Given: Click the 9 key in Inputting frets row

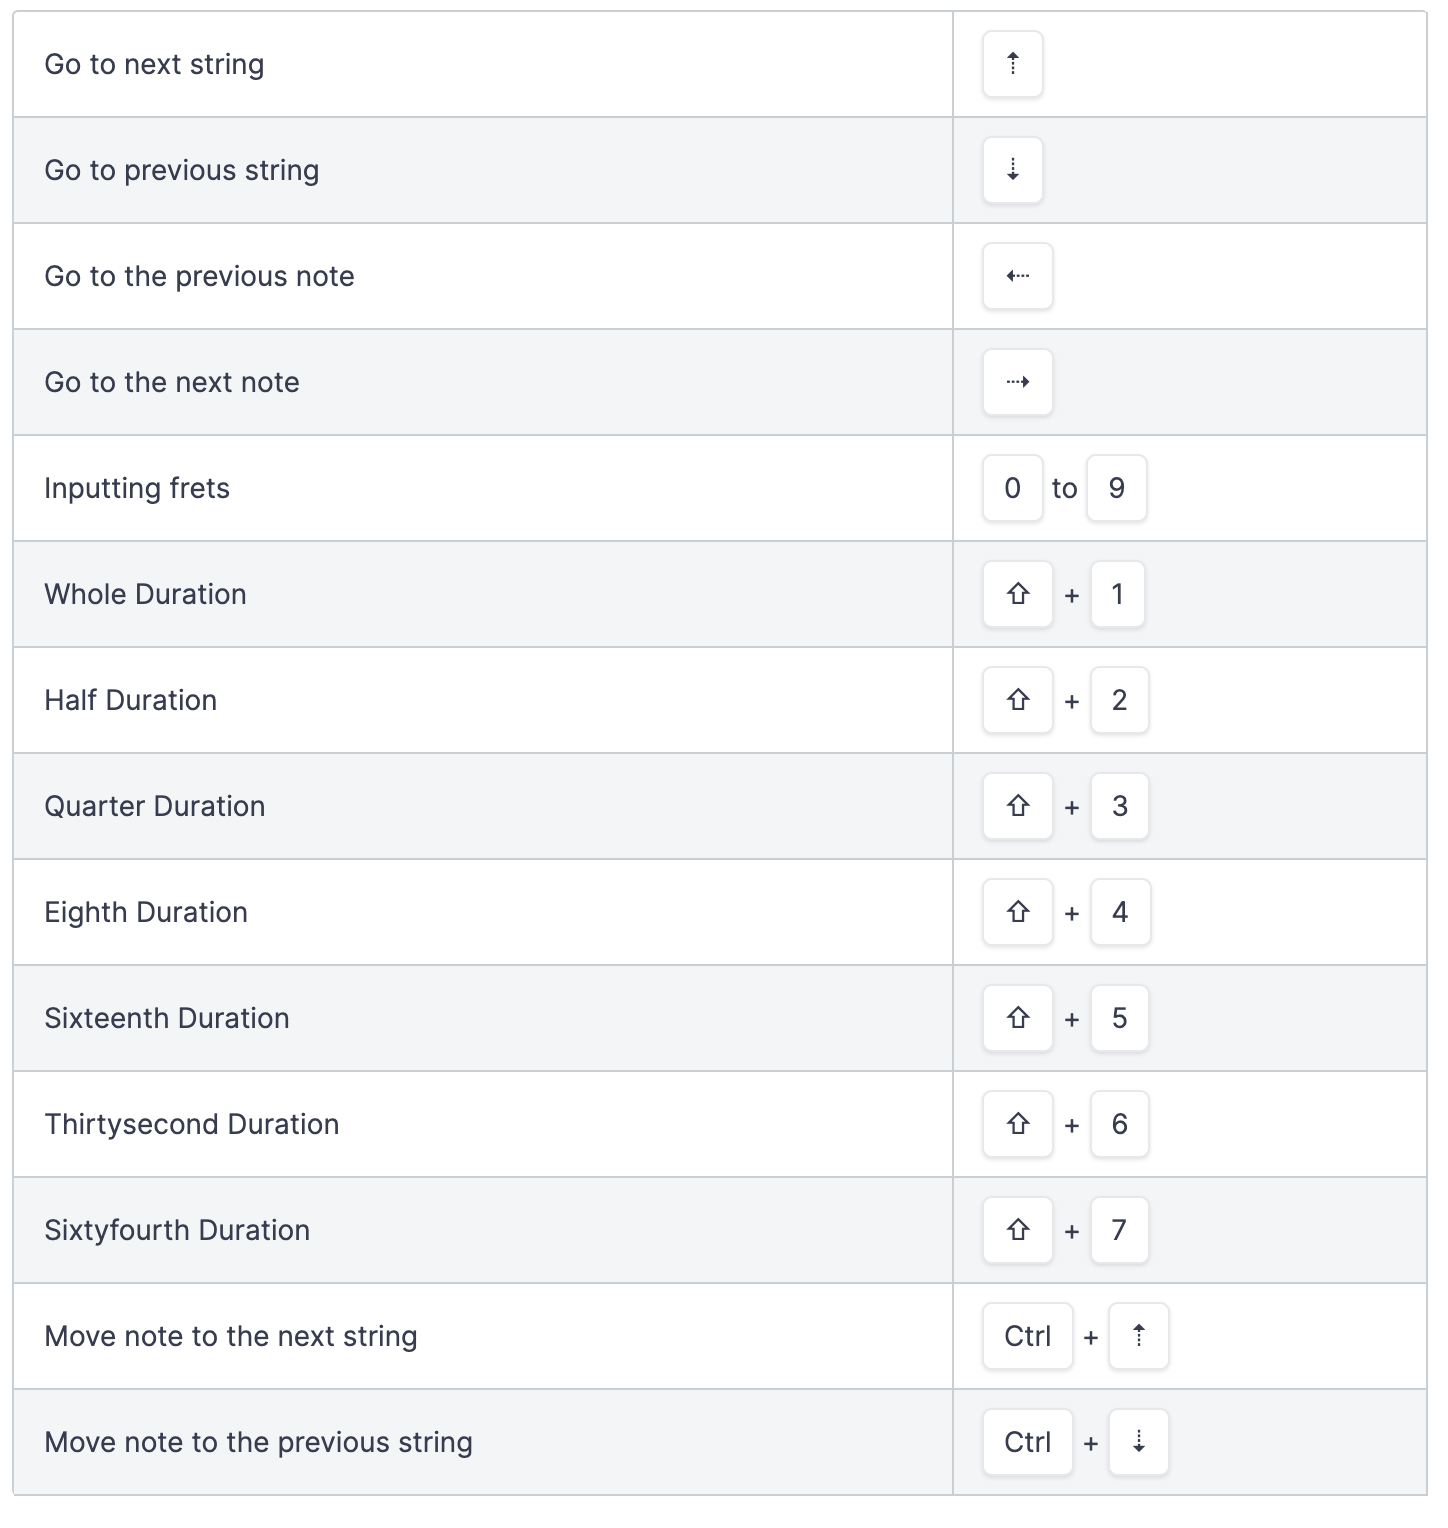Looking at the screenshot, I should tap(1116, 488).
